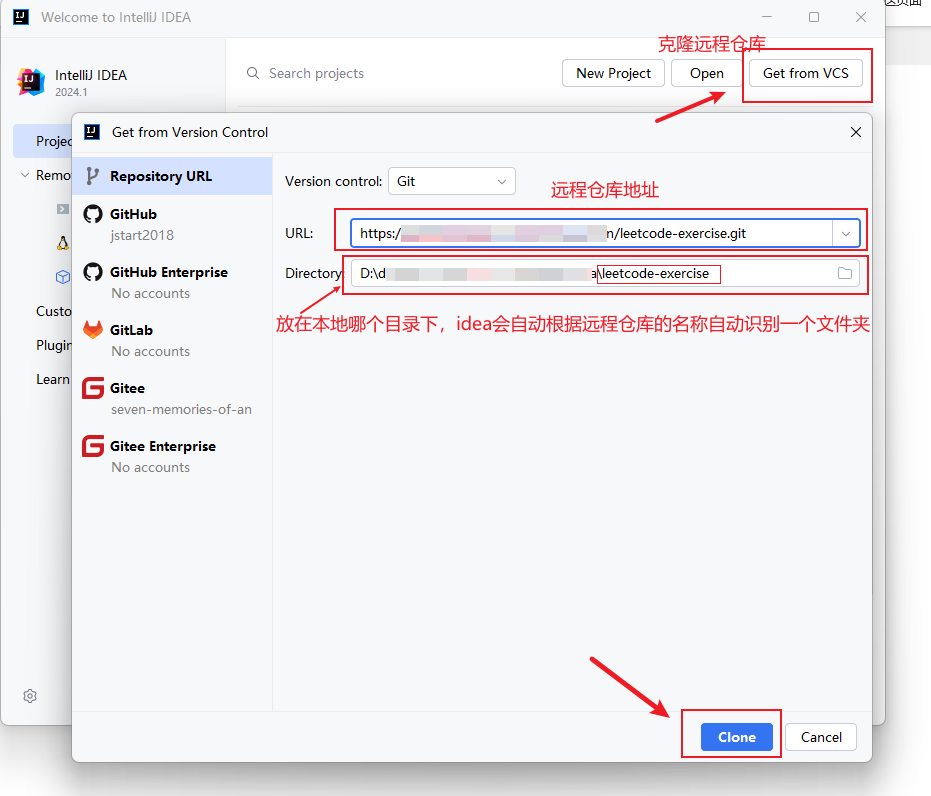Select the Repository URL tab
The width and height of the screenshot is (931, 796).
tap(172, 176)
